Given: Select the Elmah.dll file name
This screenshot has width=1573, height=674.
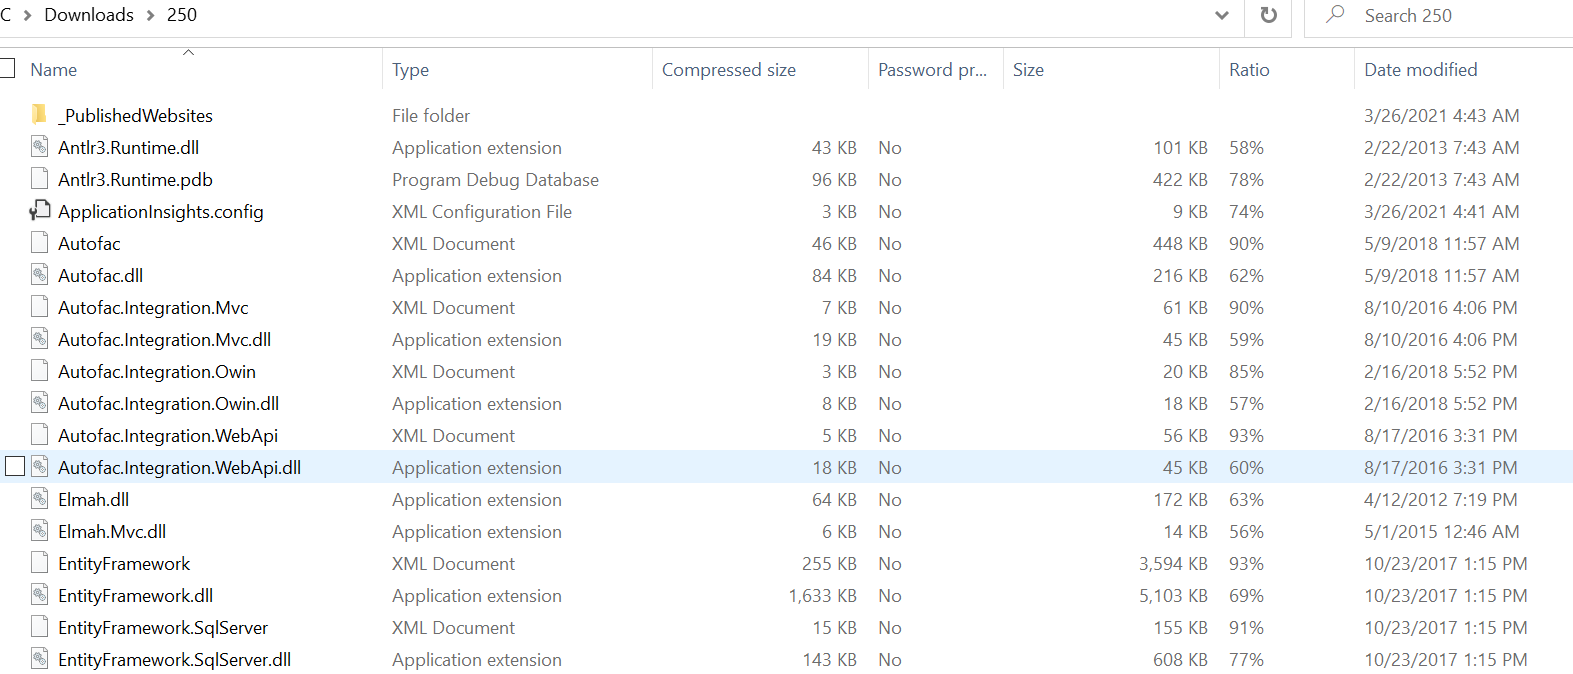Looking at the screenshot, I should pos(93,500).
